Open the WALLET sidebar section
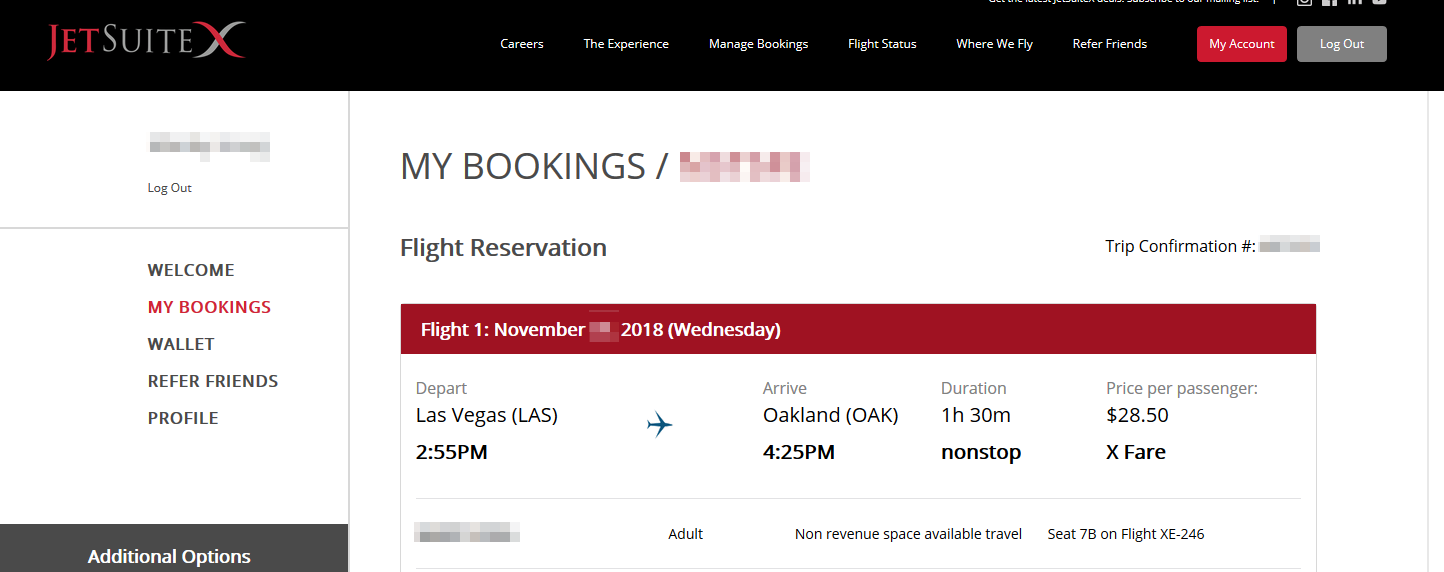The height and width of the screenshot is (572, 1444). pyautogui.click(x=181, y=344)
